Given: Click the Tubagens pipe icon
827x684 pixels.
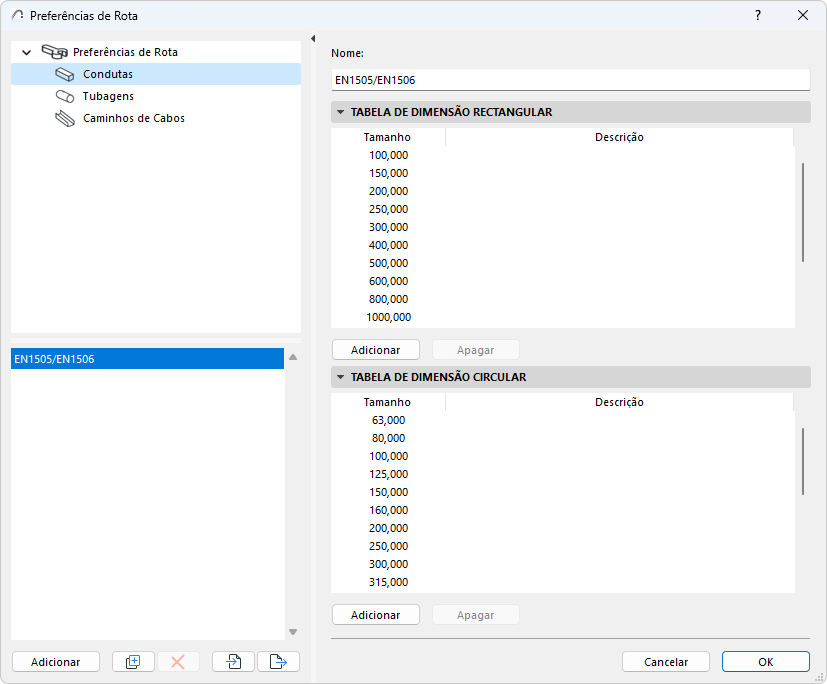Looking at the screenshot, I should pyautogui.click(x=65, y=96).
